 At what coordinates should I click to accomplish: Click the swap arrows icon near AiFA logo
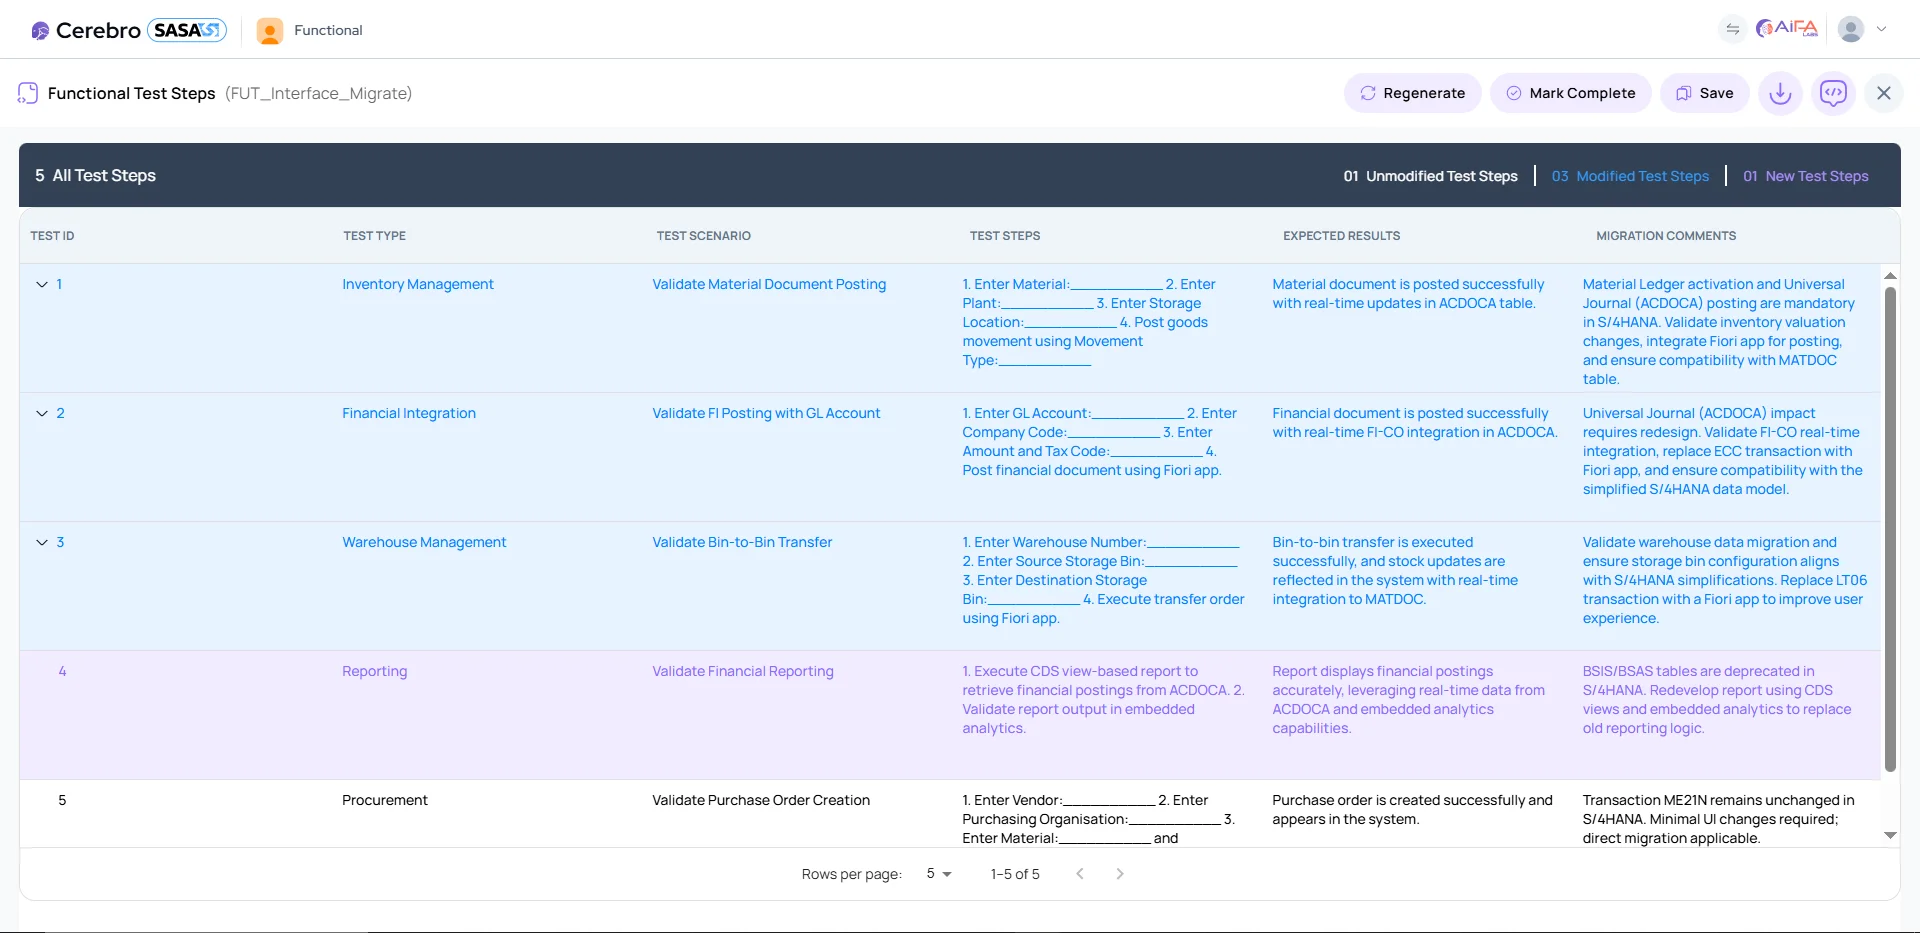1733,29
